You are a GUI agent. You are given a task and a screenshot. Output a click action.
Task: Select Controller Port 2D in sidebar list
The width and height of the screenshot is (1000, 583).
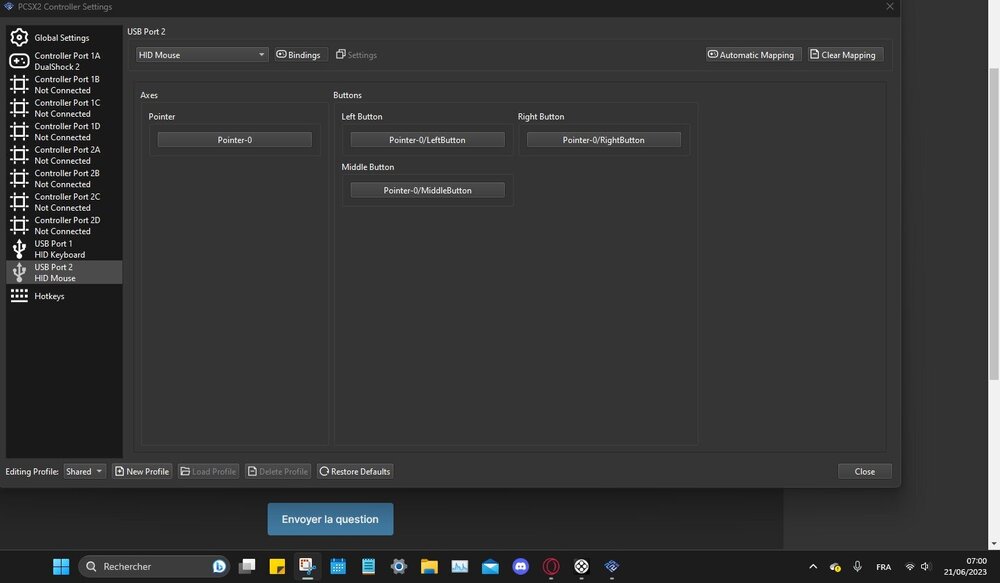(66, 225)
